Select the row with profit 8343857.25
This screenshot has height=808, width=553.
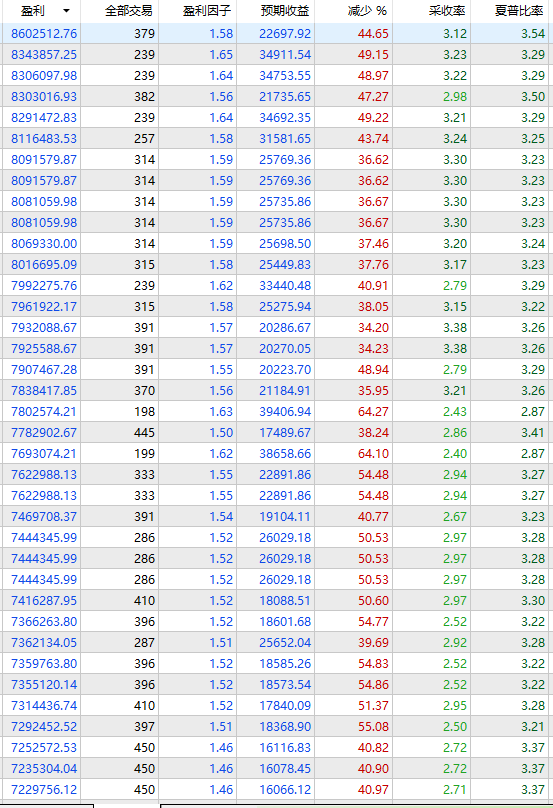pos(276,55)
